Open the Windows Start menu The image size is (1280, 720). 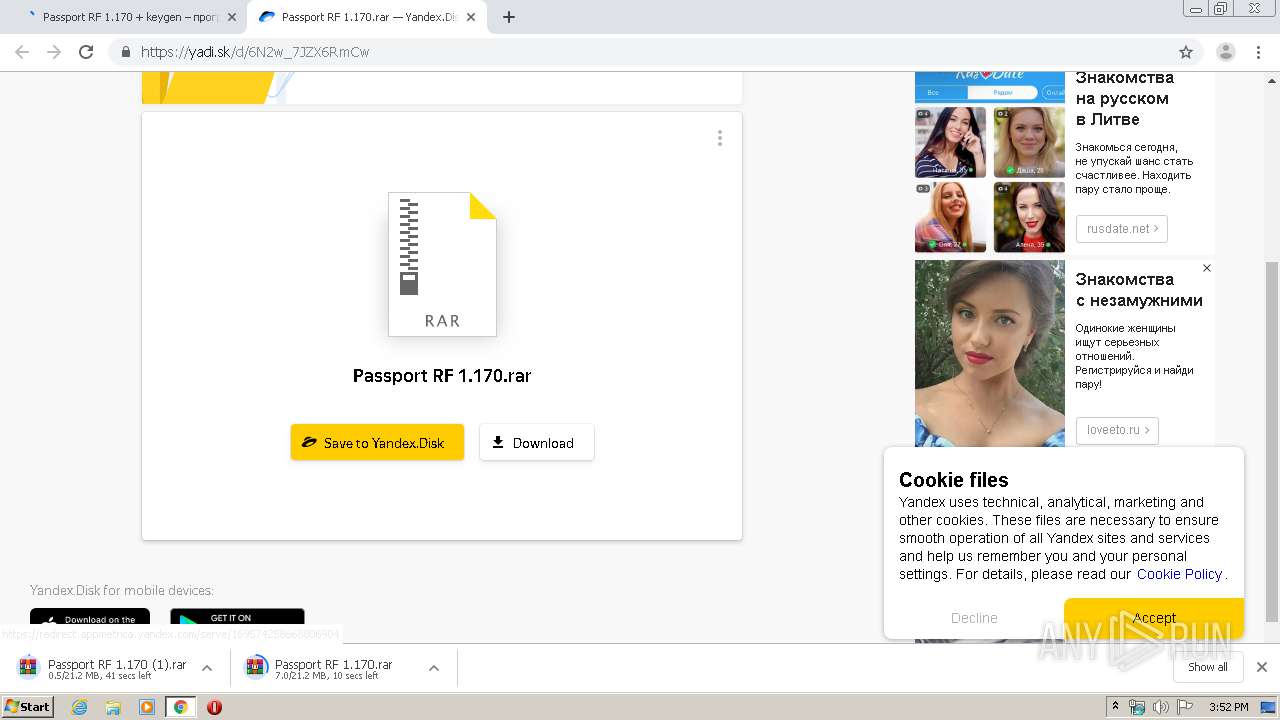click(x=27, y=707)
